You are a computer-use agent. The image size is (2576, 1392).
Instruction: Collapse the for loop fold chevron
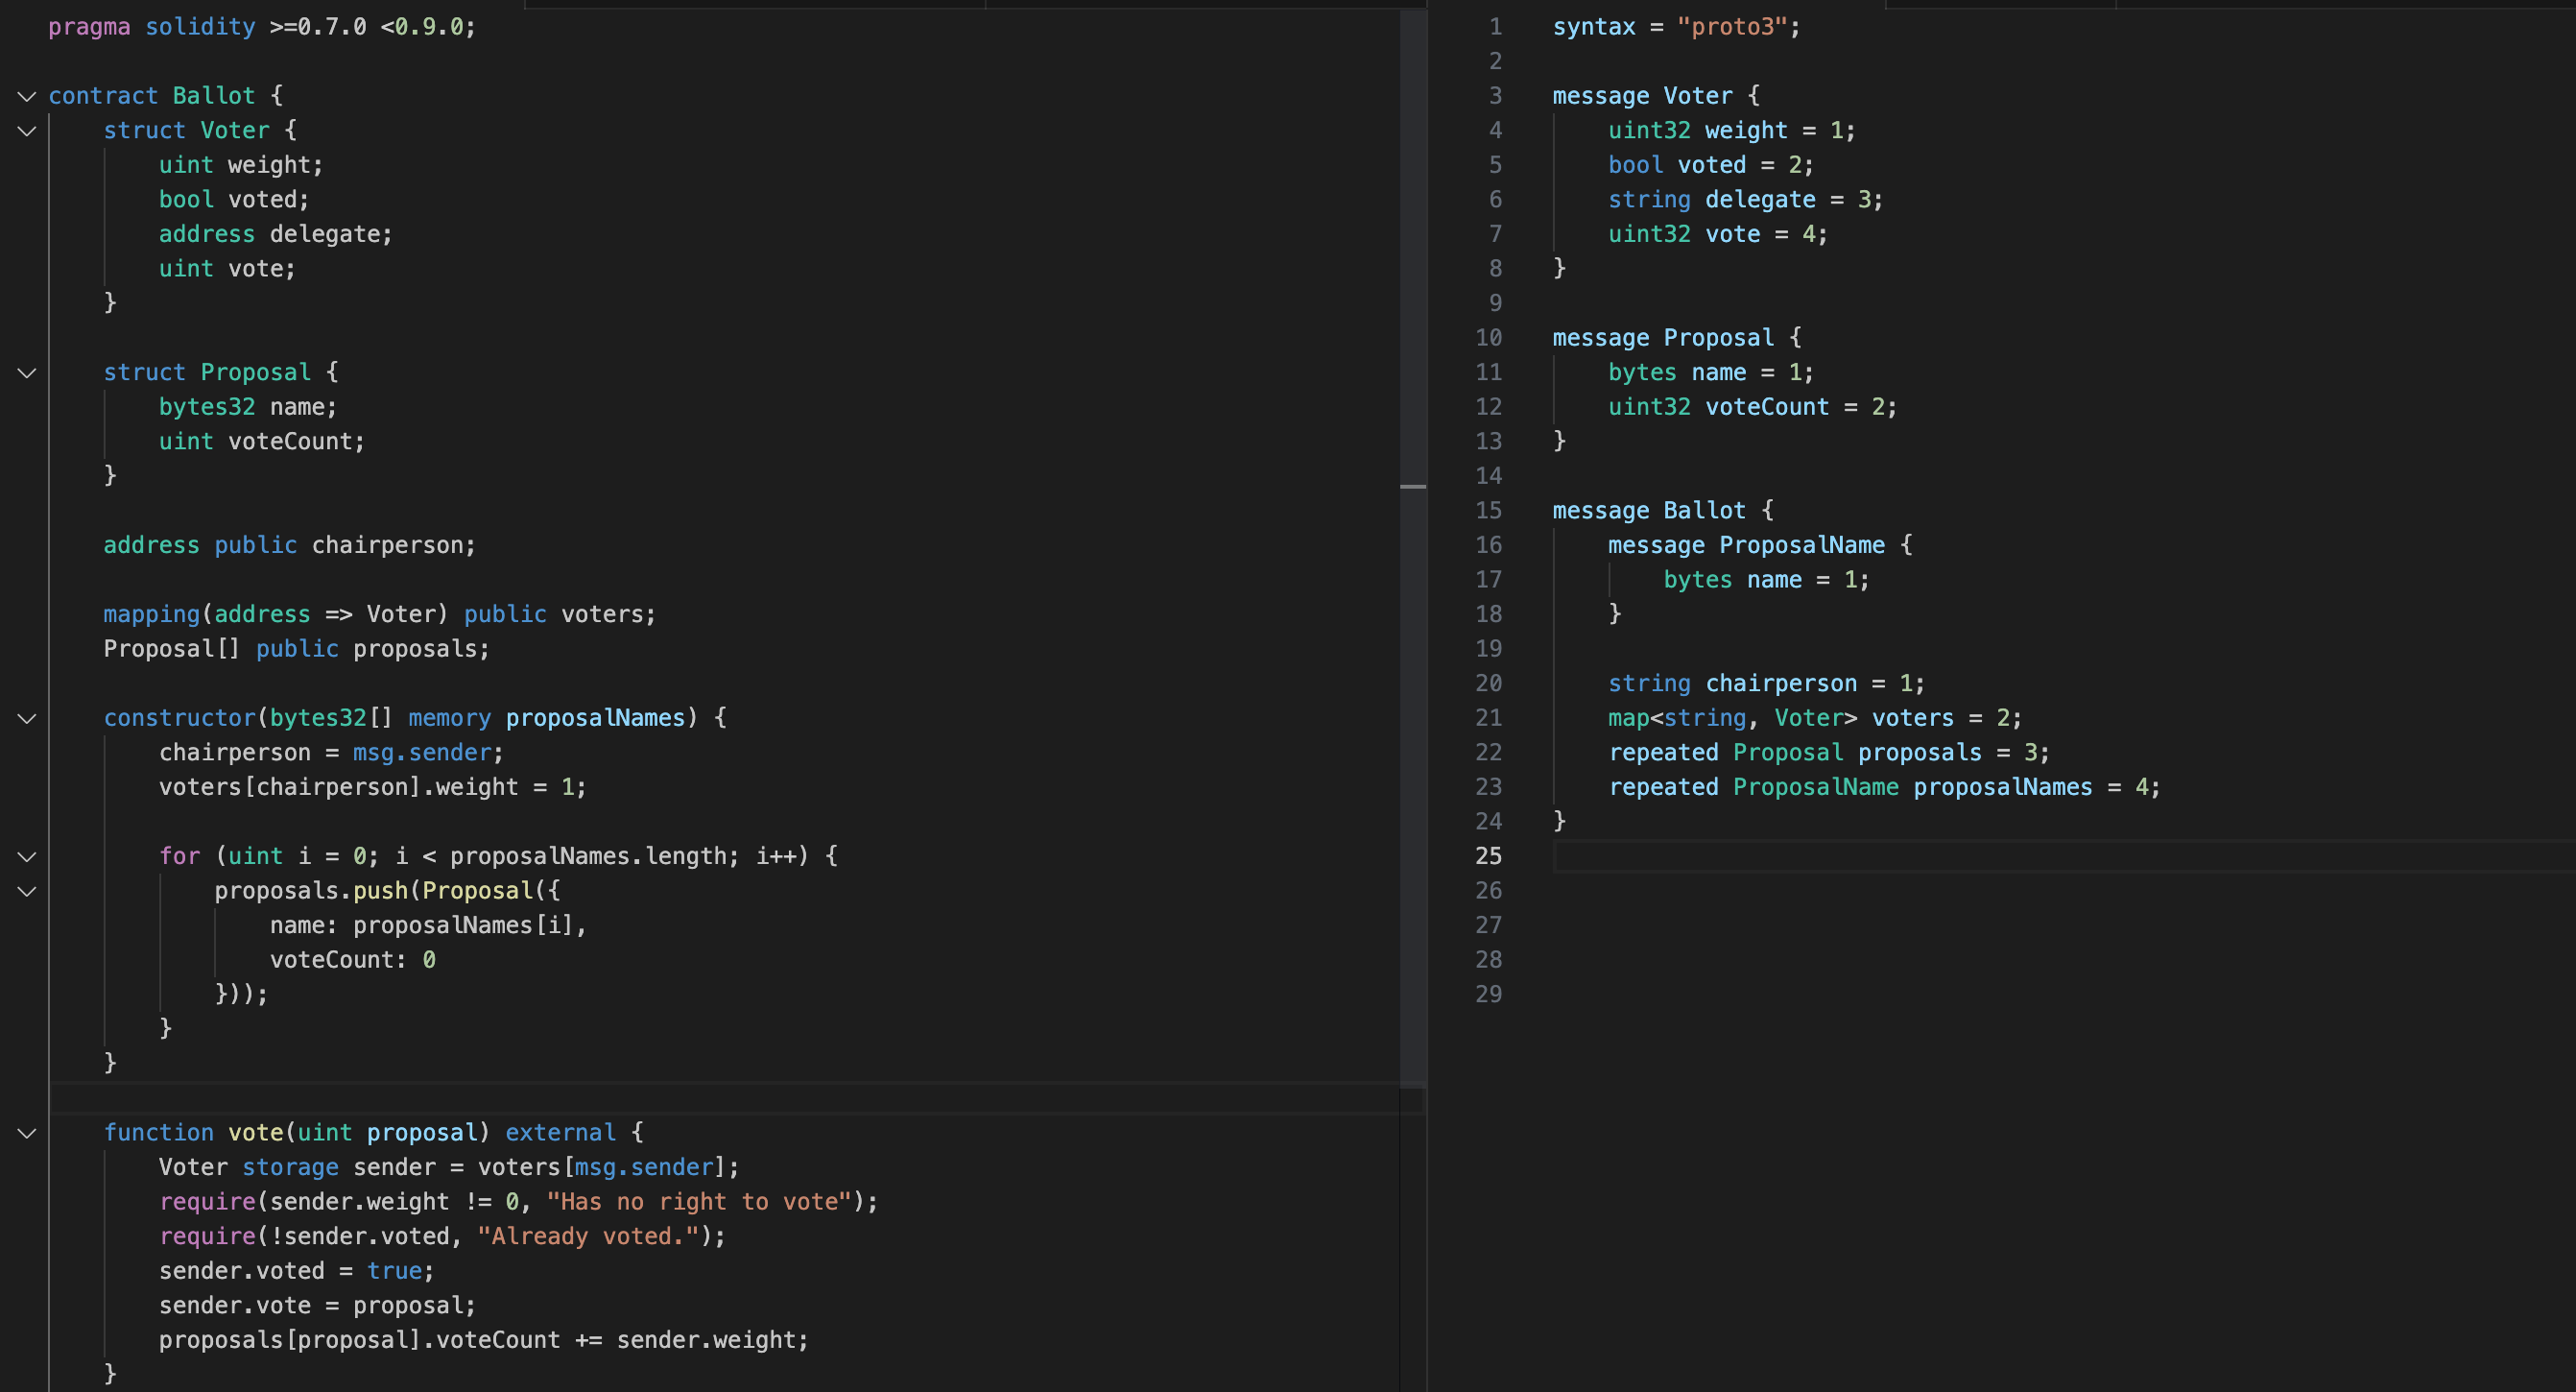point(27,856)
